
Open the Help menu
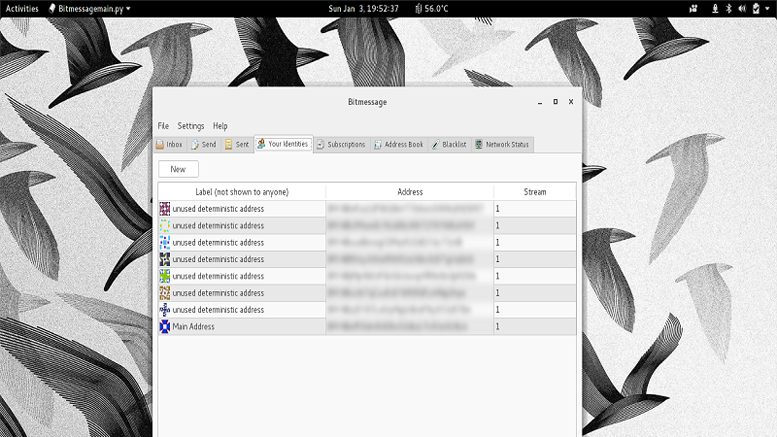[x=220, y=126]
